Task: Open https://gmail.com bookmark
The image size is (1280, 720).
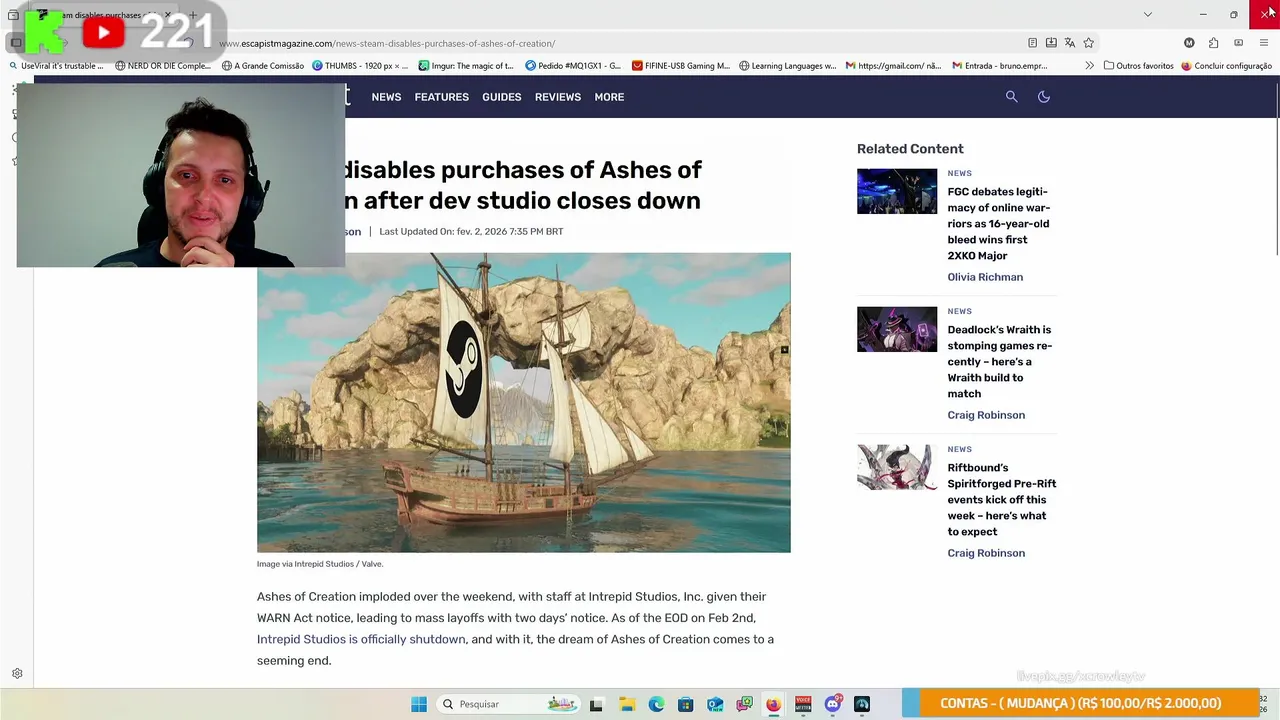Action: 893,66
